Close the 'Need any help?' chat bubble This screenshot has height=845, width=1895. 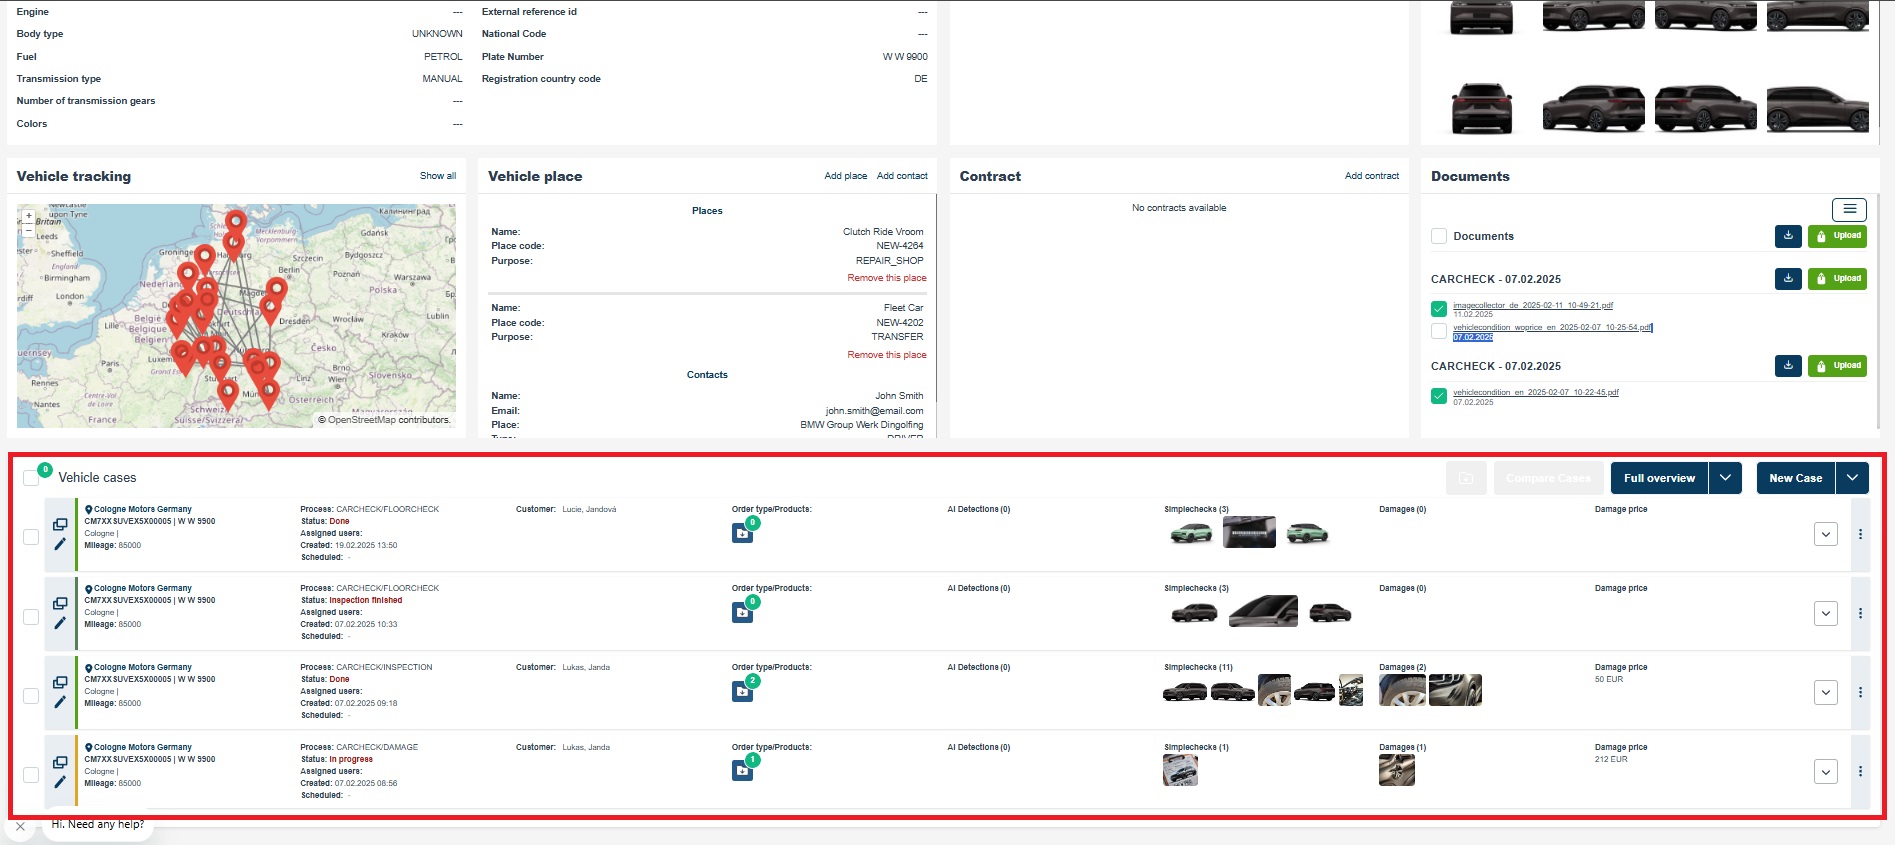tap(20, 827)
